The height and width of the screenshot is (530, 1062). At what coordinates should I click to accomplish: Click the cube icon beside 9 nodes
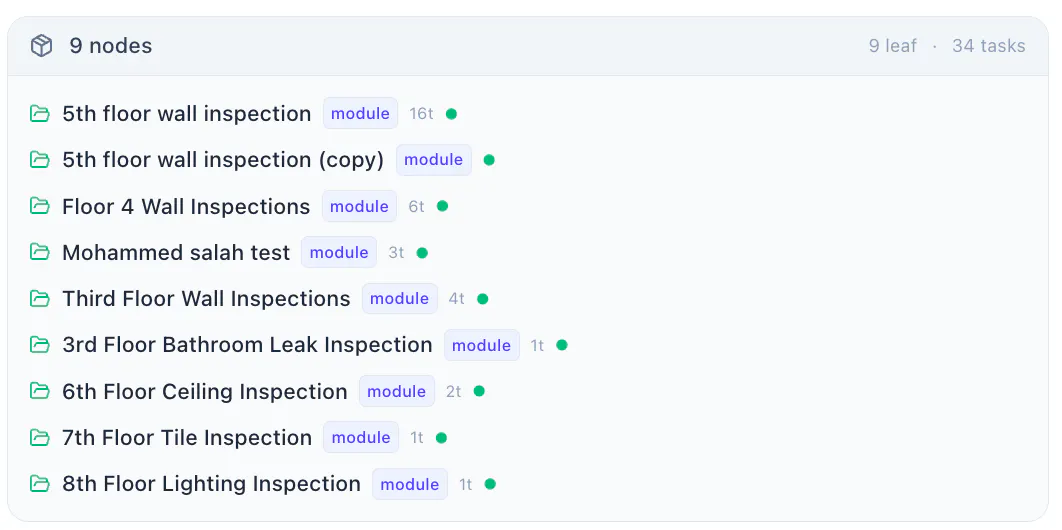coord(41,46)
